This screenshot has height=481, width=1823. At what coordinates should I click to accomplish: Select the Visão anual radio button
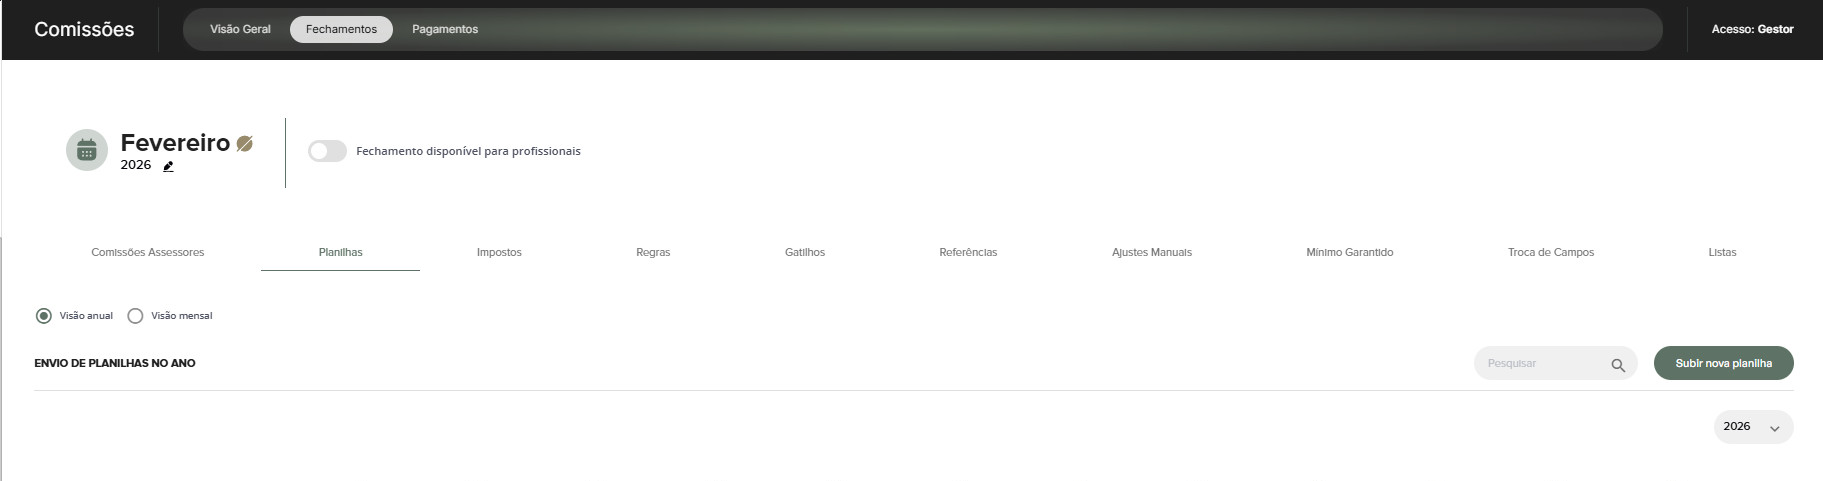click(44, 316)
